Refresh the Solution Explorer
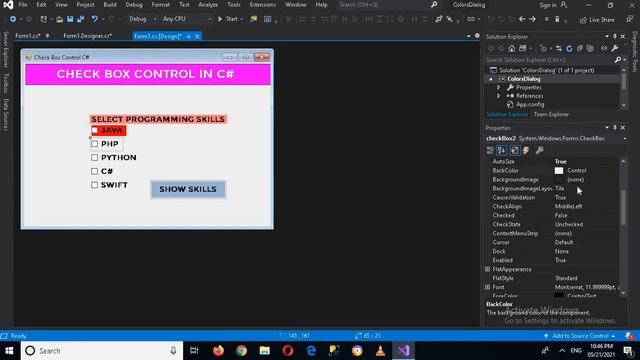The height and width of the screenshot is (360, 640). (x=569, y=49)
